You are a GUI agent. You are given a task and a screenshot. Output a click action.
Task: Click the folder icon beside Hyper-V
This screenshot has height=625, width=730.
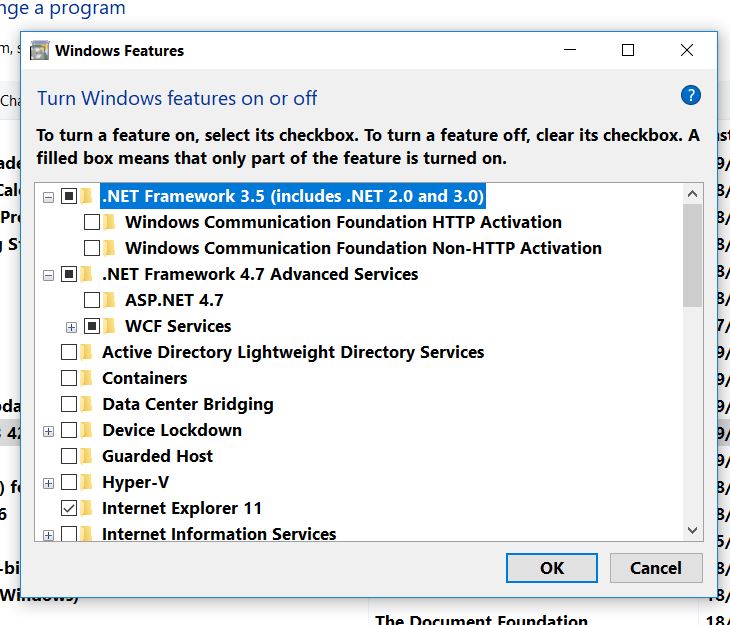86,482
